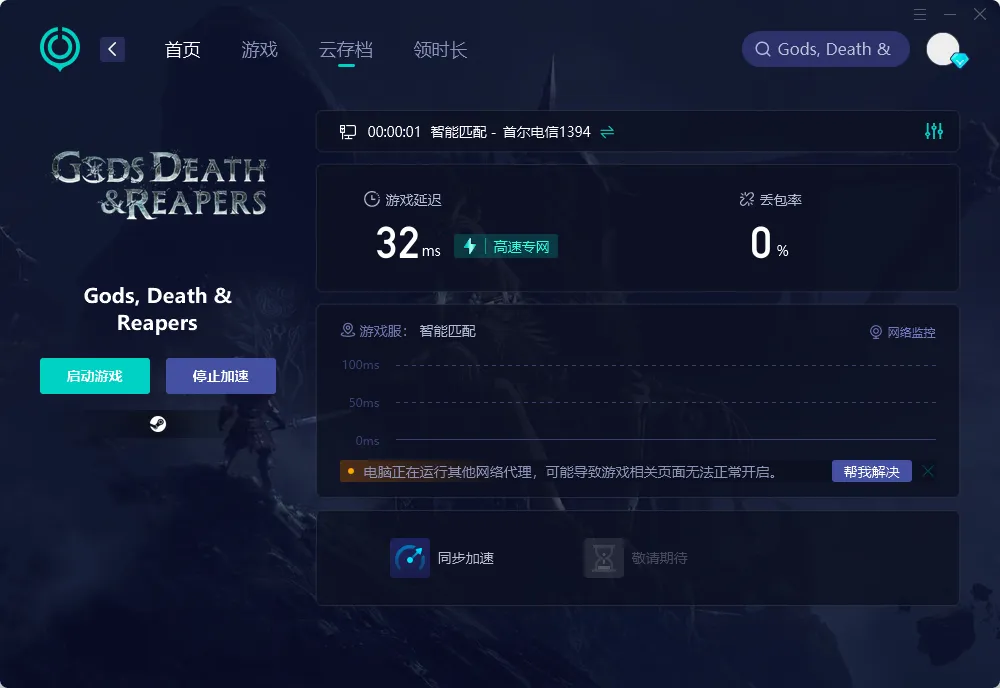
Task: Click the location pin icon beside 游戏服
Action: [x=348, y=330]
